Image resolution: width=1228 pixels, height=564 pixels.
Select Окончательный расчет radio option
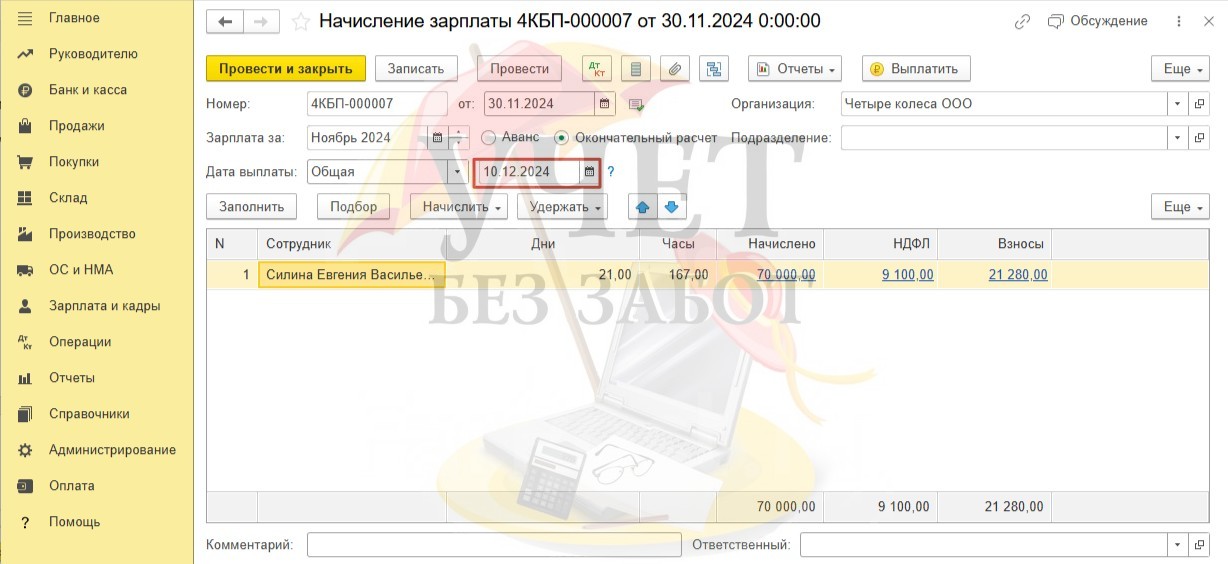pyautogui.click(x=561, y=138)
